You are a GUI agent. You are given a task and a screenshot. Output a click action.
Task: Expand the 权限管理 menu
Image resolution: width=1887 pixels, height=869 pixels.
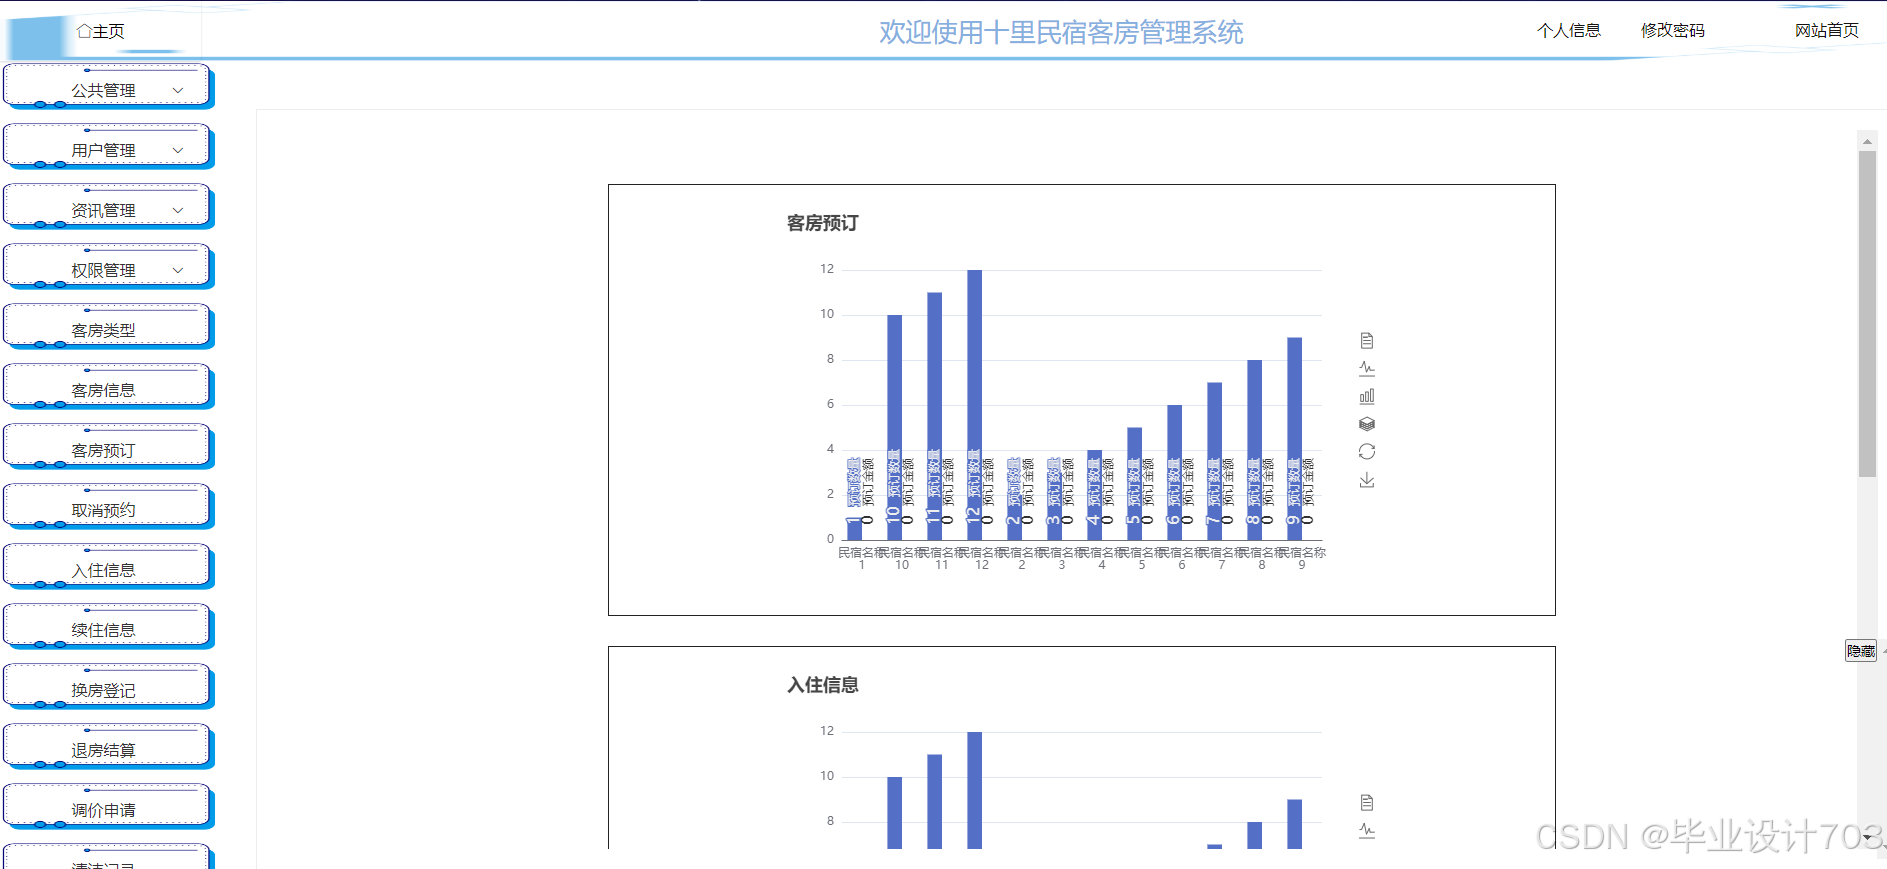click(108, 268)
